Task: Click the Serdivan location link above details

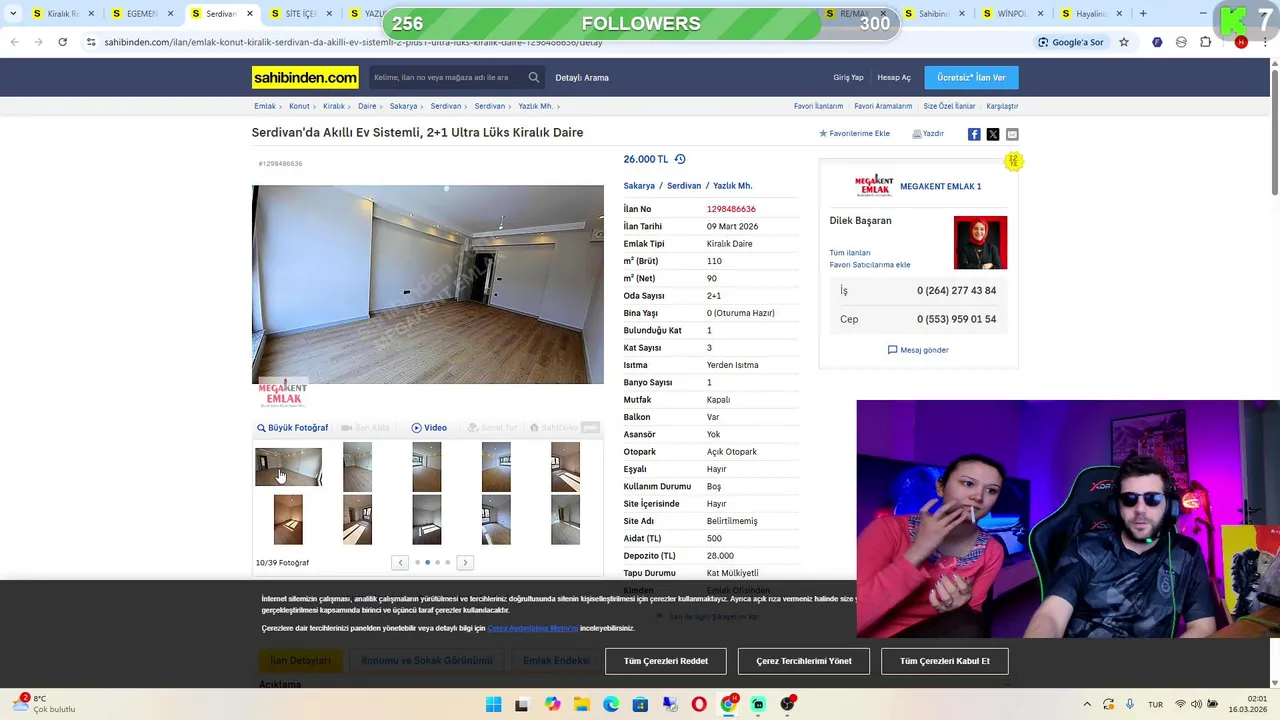Action: point(684,186)
